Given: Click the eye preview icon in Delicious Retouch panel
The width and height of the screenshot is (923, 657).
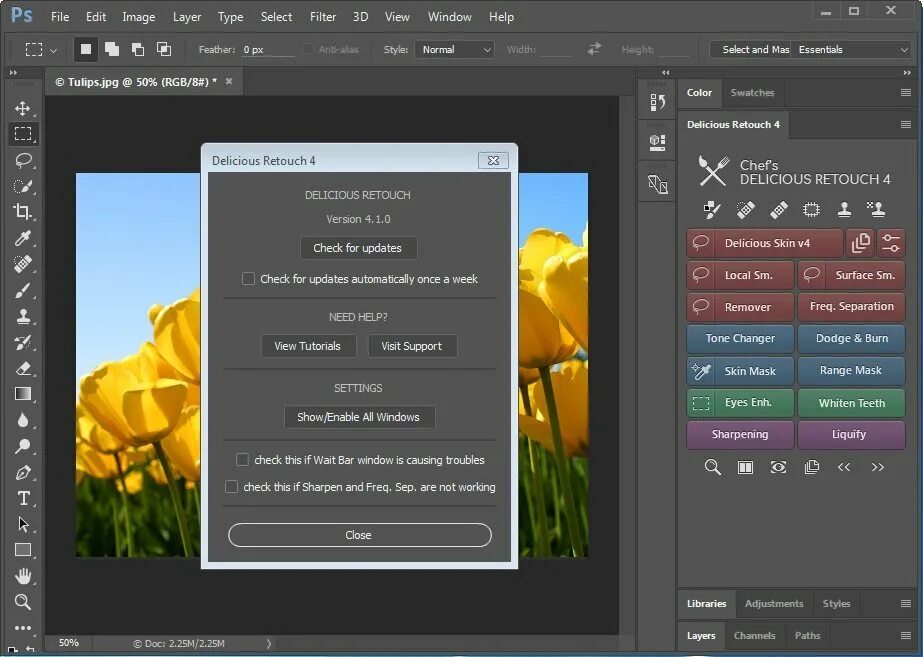Looking at the screenshot, I should tap(778, 467).
